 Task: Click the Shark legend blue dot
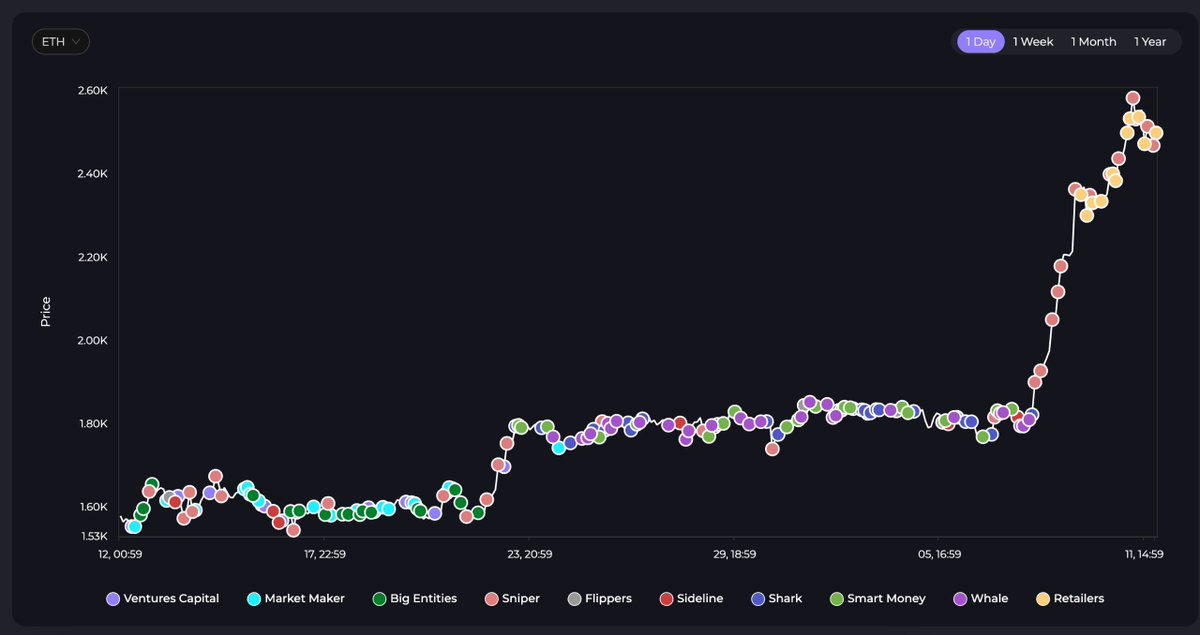click(x=758, y=599)
